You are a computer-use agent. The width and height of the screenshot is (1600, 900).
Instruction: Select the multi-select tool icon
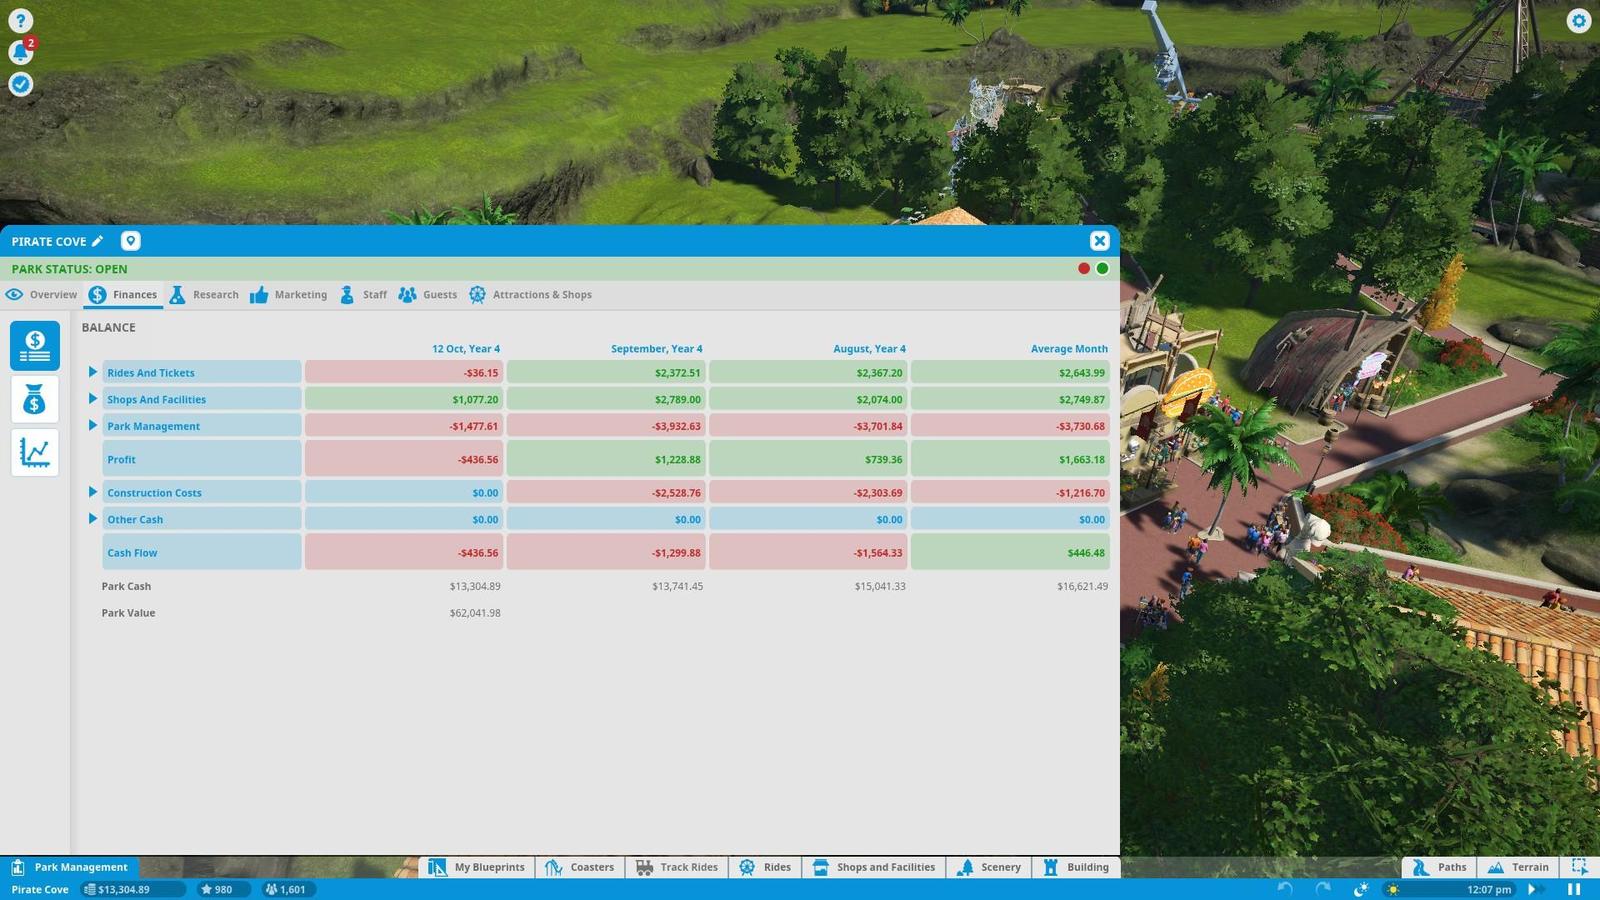[x=1579, y=867]
